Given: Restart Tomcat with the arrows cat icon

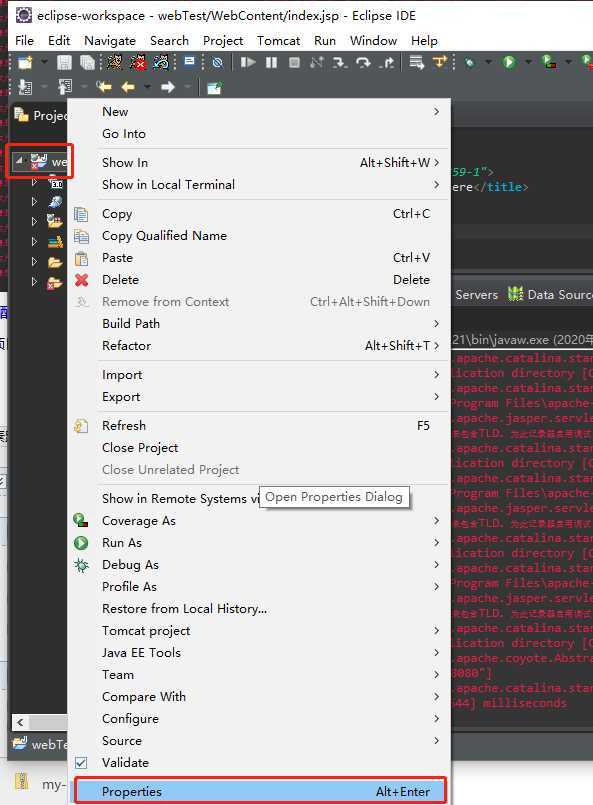Looking at the screenshot, I should pyautogui.click(x=161, y=63).
